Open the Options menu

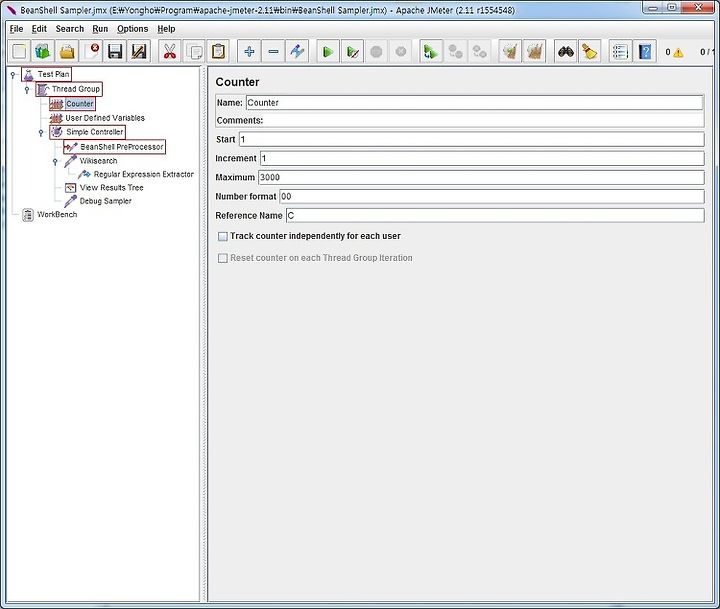(133, 29)
